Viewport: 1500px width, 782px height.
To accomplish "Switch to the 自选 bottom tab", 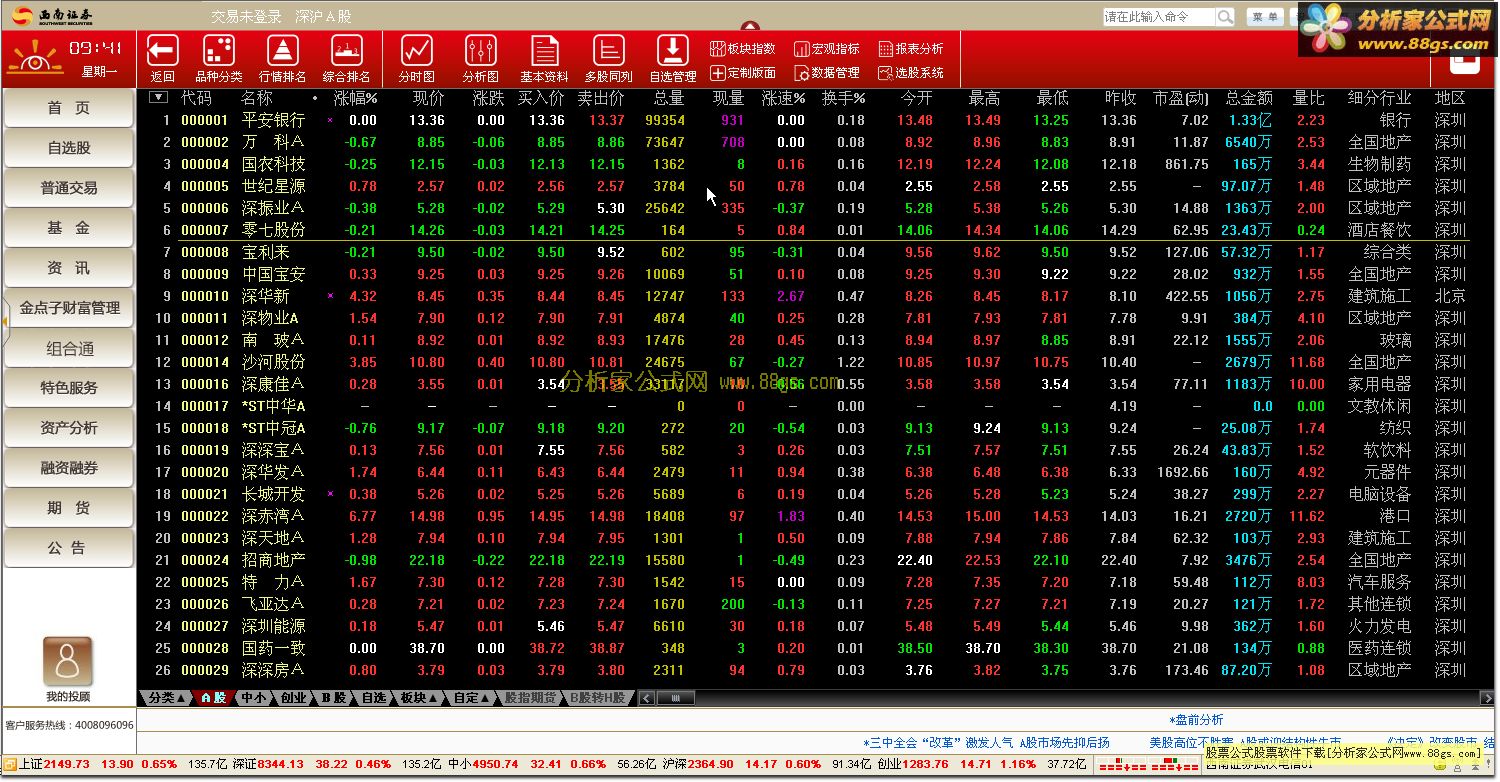I will [x=373, y=698].
